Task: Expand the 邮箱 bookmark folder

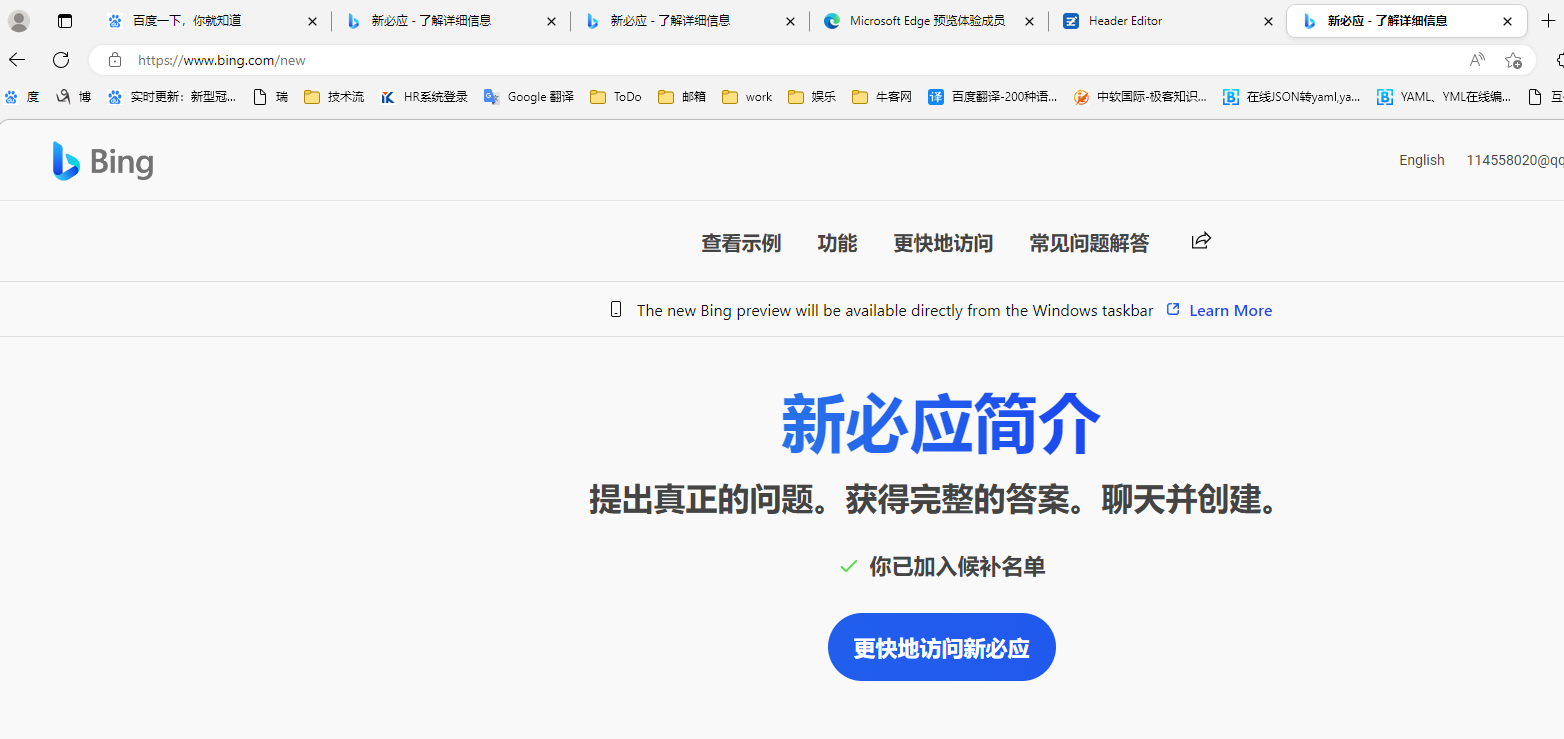Action: pyautogui.click(x=682, y=97)
